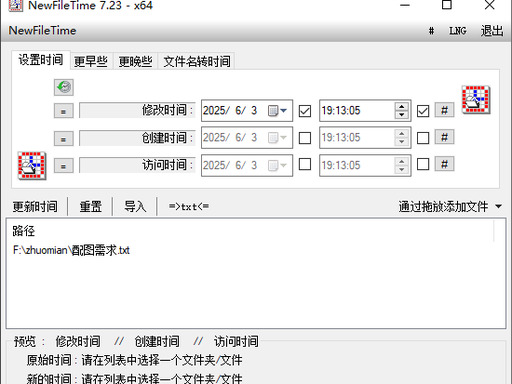Click the 导入 import button
Image resolution: width=512 pixels, height=384 pixels.
[135, 207]
